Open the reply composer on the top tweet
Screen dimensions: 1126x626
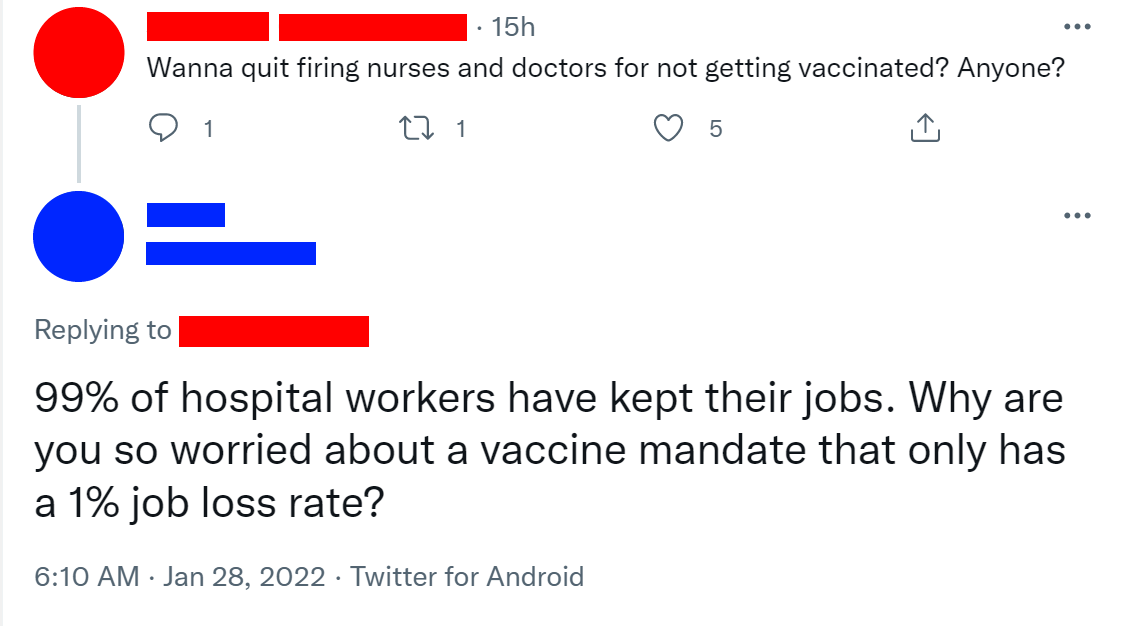coord(164,128)
